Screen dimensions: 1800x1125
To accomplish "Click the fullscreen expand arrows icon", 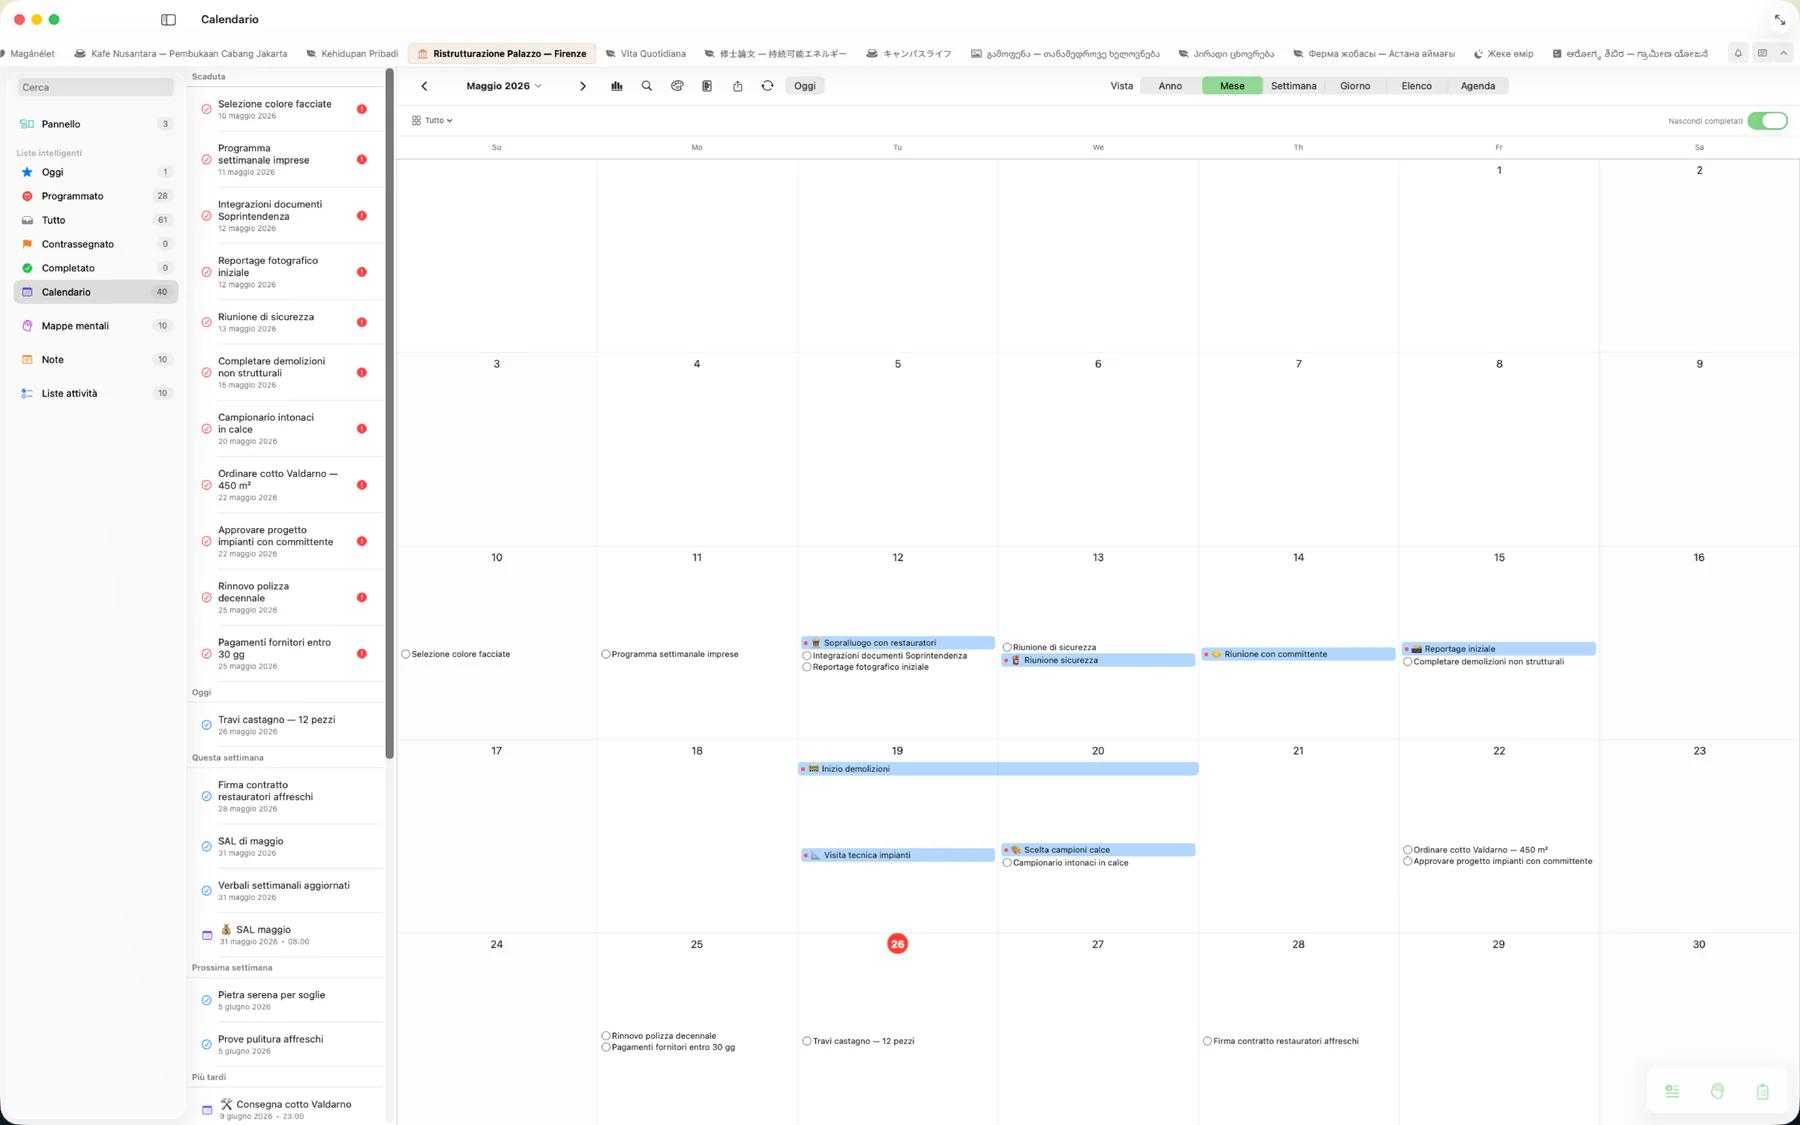I will (1780, 20).
